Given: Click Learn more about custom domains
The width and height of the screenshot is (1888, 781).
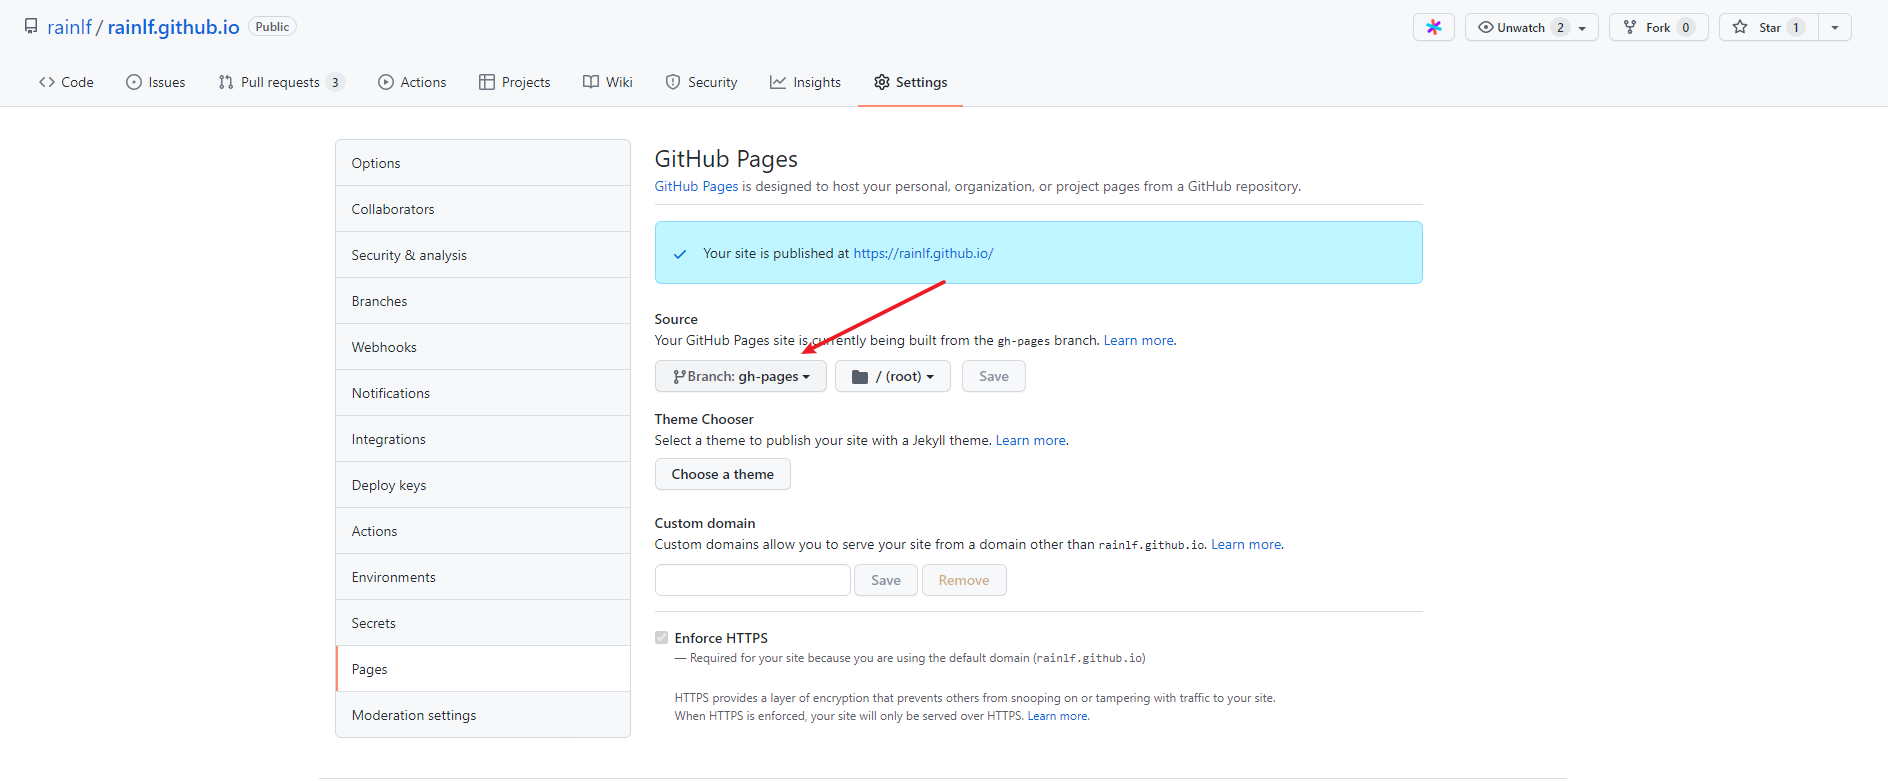Looking at the screenshot, I should [1246, 544].
